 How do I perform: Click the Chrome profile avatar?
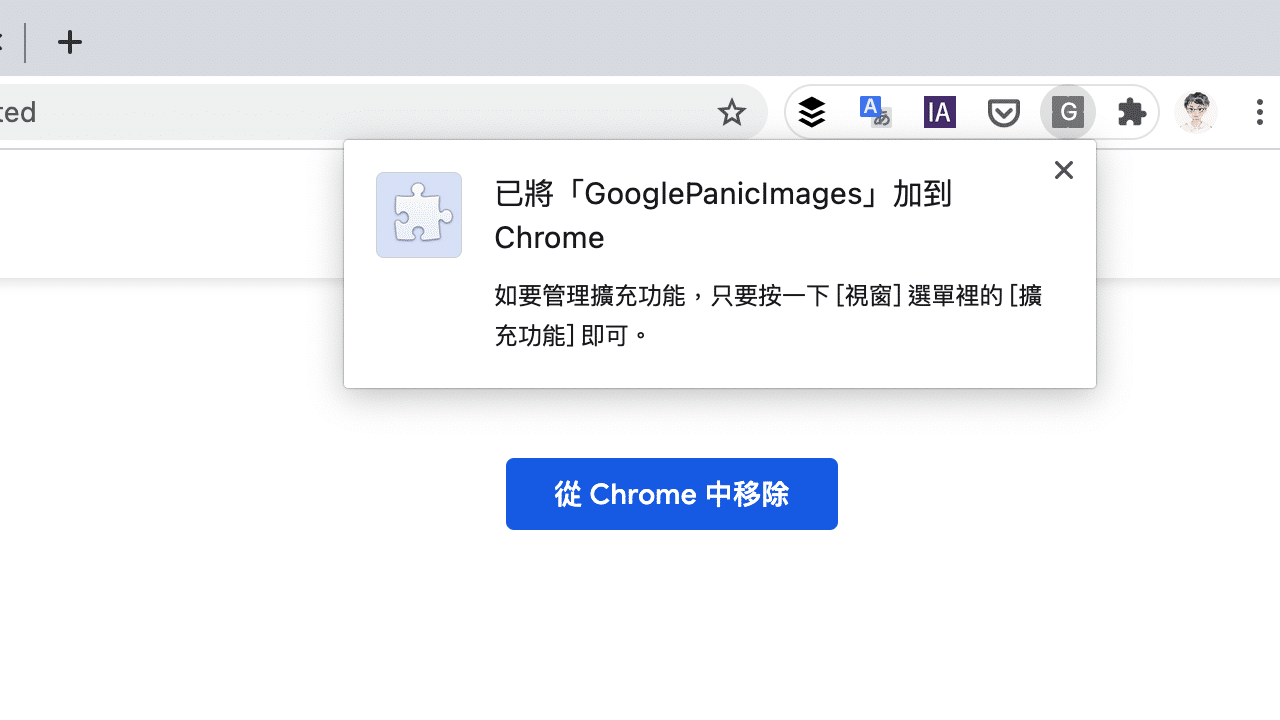1195,112
